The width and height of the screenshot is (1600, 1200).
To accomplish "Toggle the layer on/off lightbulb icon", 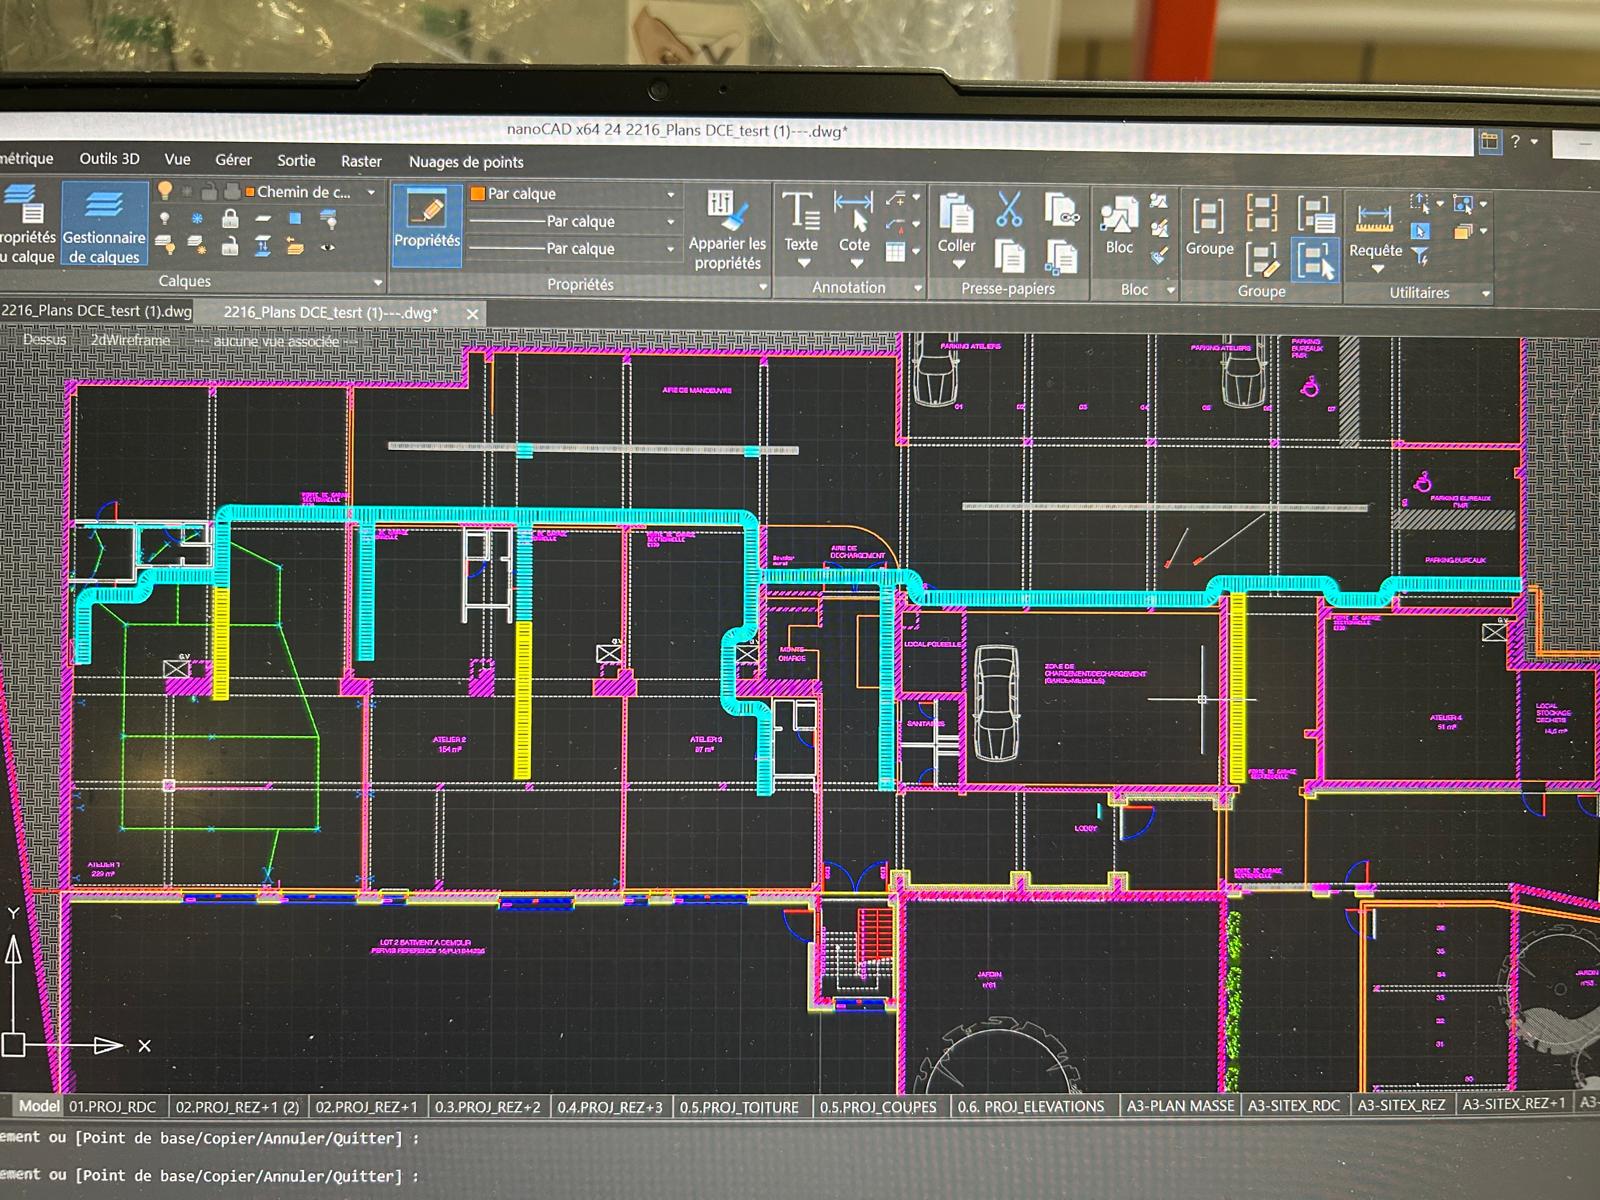I will tap(165, 190).
